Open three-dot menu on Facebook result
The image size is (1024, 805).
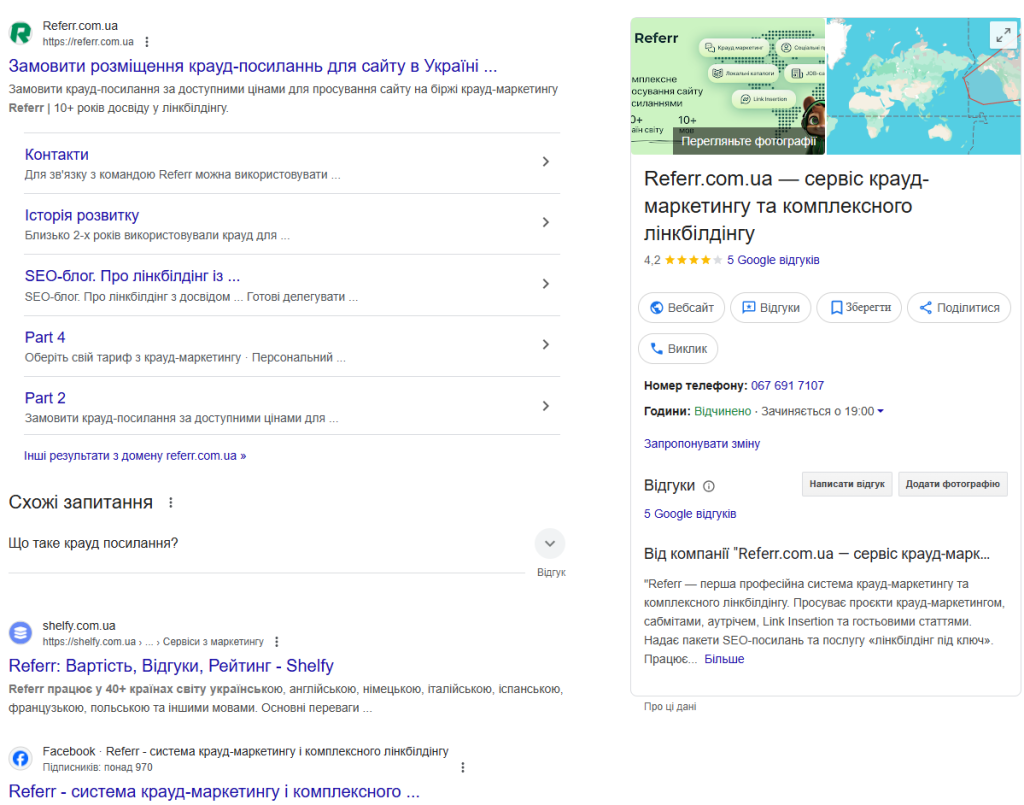pyautogui.click(x=462, y=767)
